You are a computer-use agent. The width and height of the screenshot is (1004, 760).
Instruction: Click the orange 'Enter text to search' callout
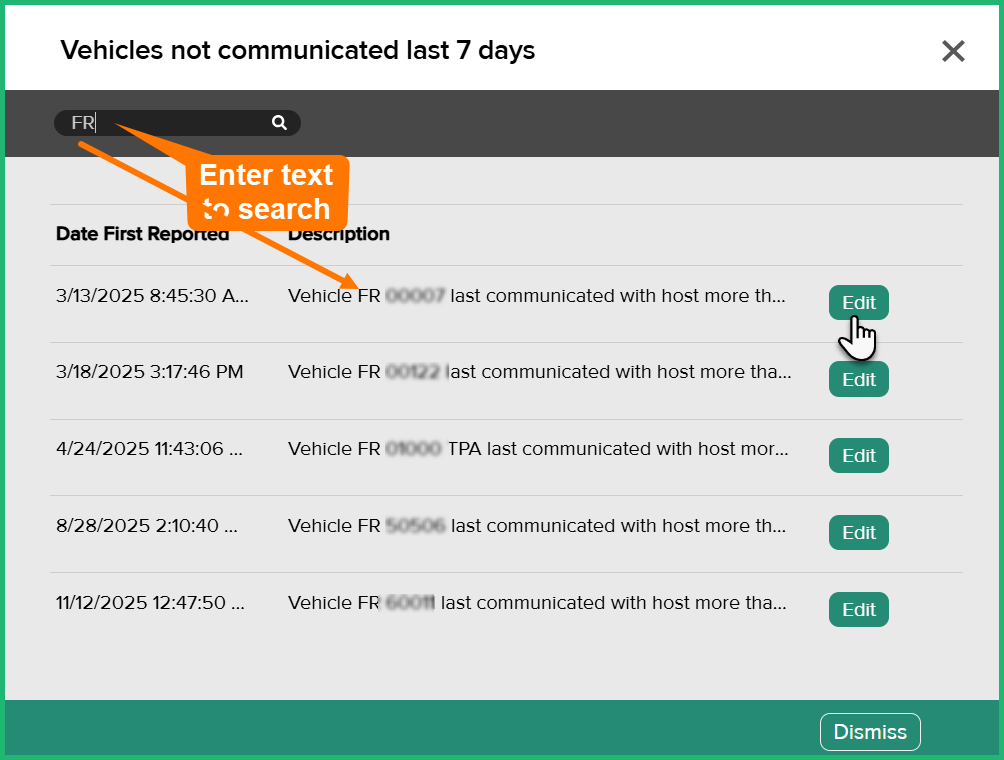tap(266, 192)
